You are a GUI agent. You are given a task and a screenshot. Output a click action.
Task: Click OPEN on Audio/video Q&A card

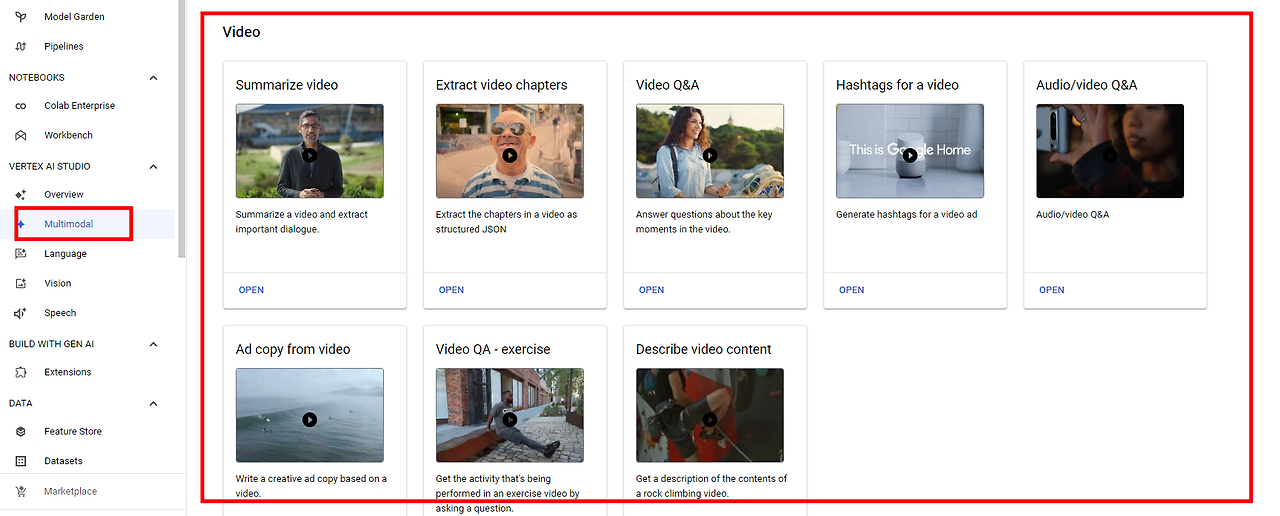coord(1051,290)
